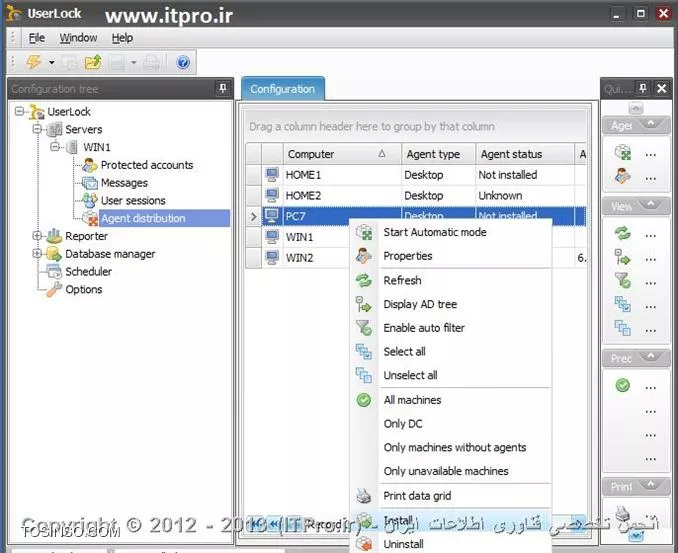Image resolution: width=678 pixels, height=553 pixels.
Task: Select Scheduler in the tree
Action: click(88, 272)
